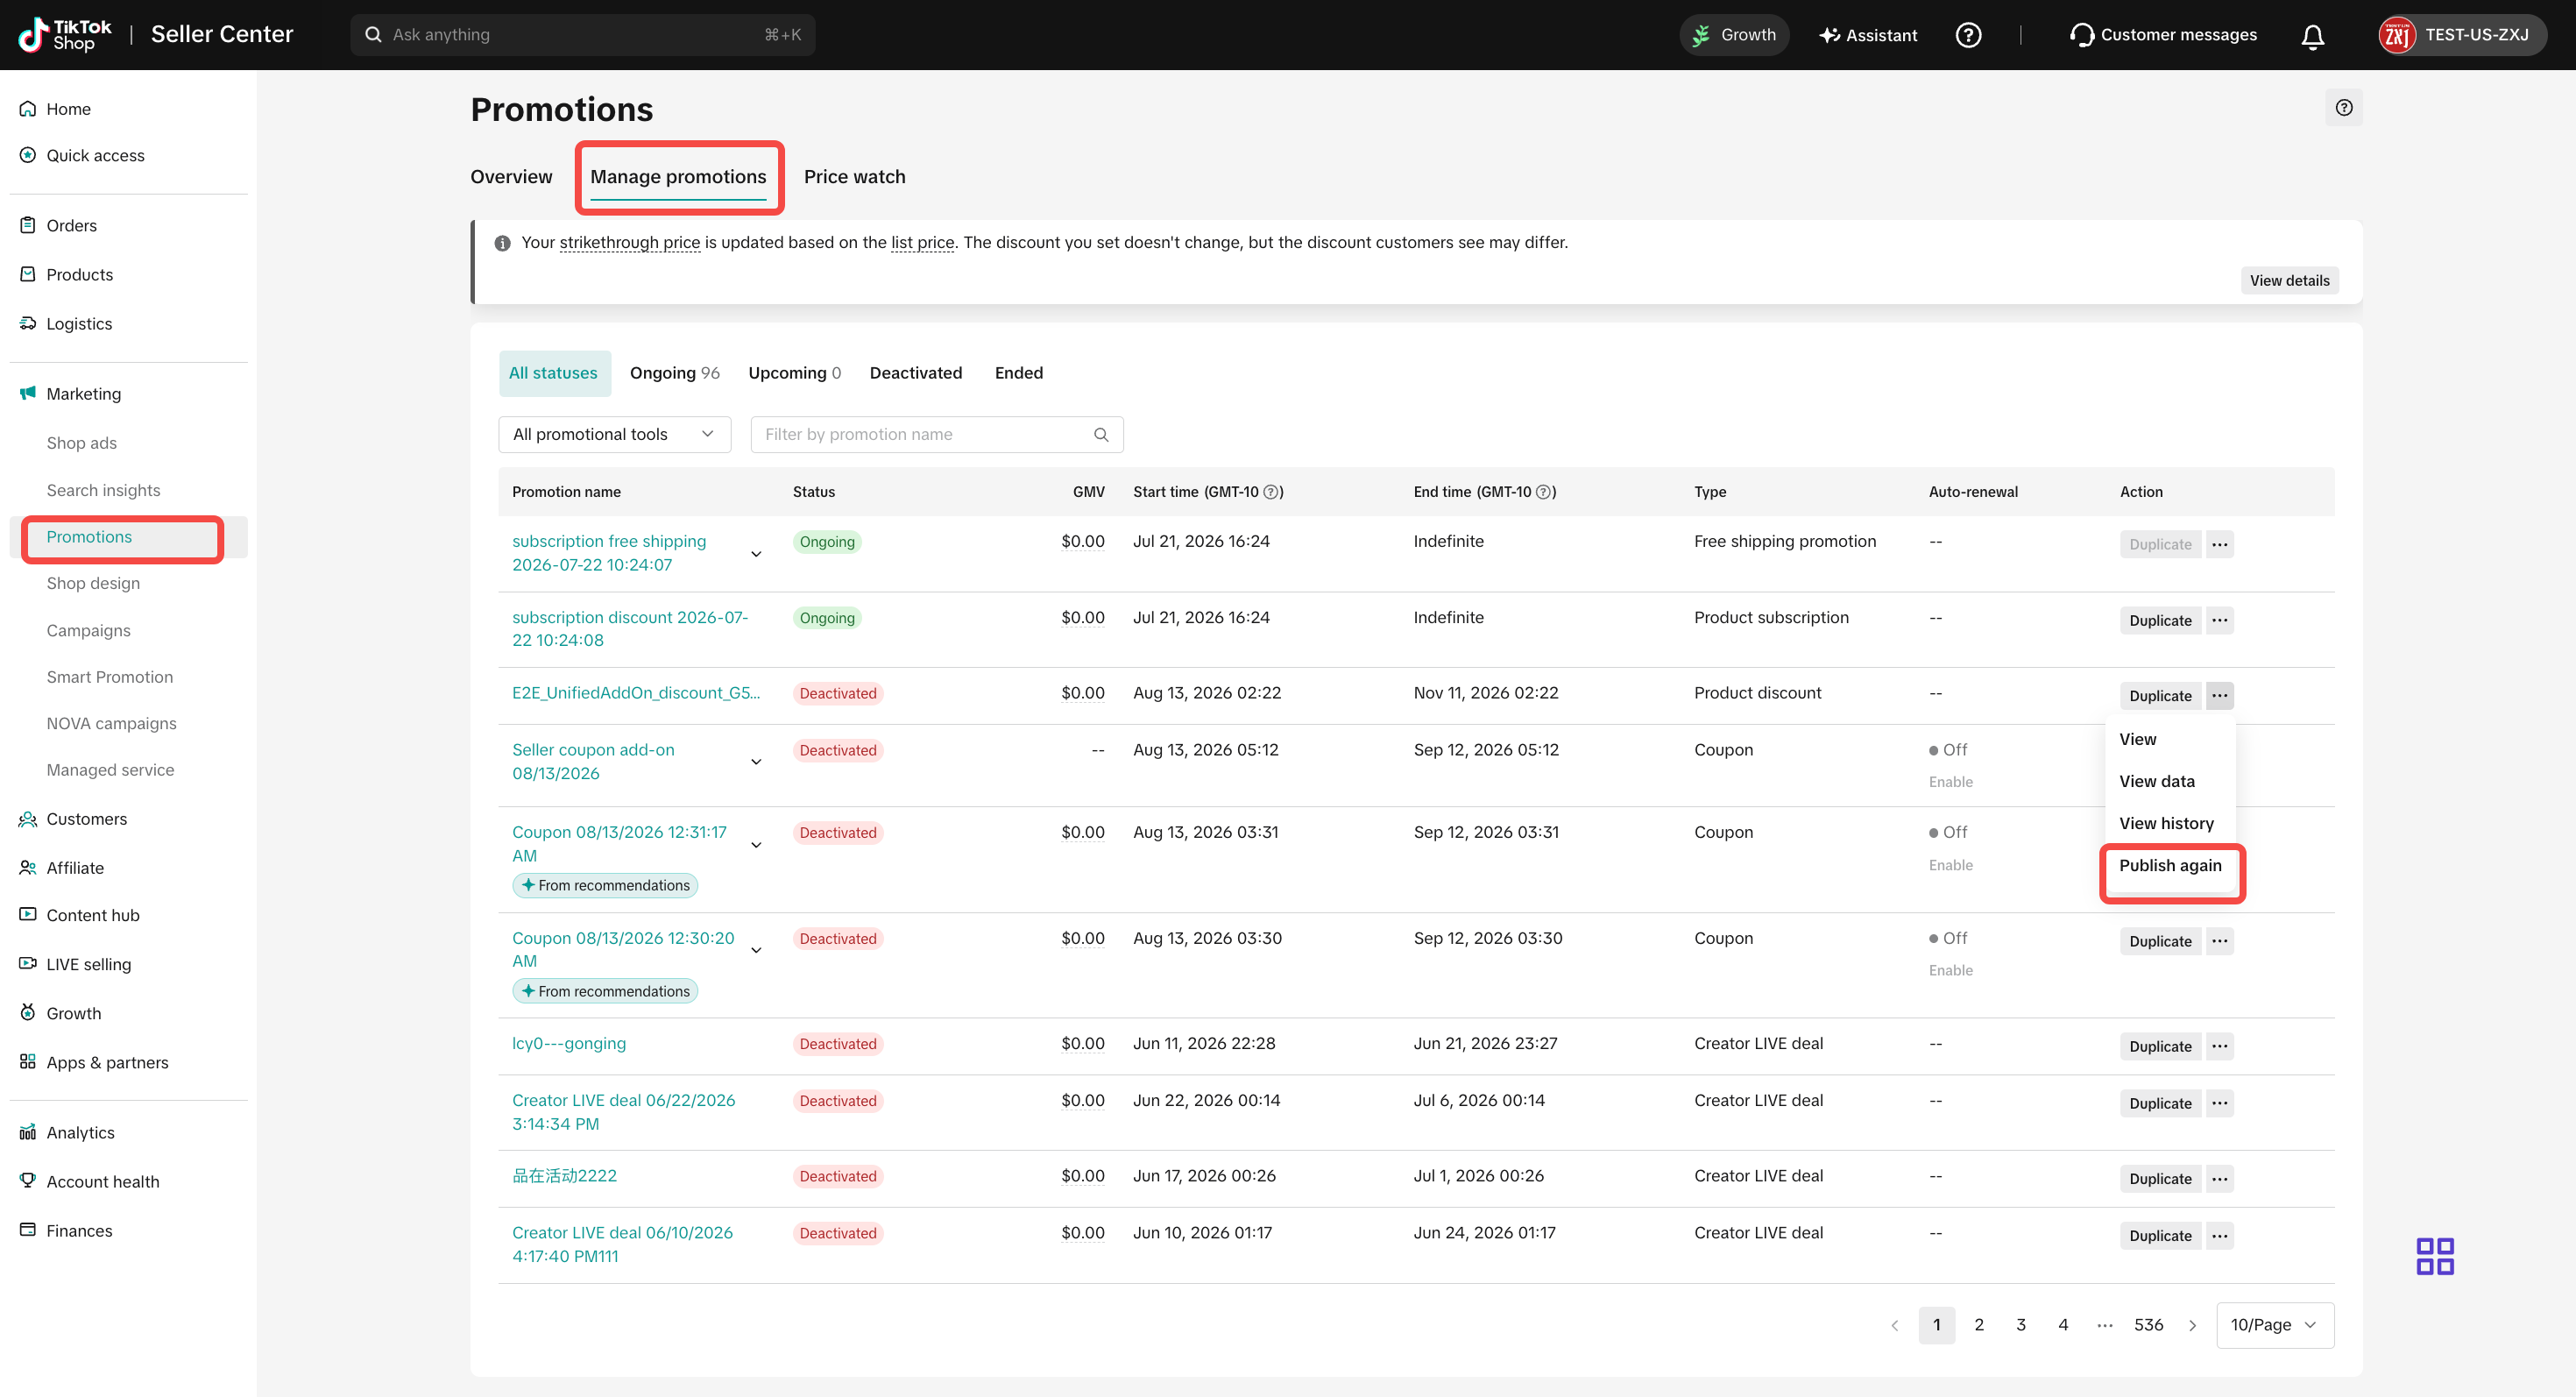Open Customer messages headset link

[2163, 35]
